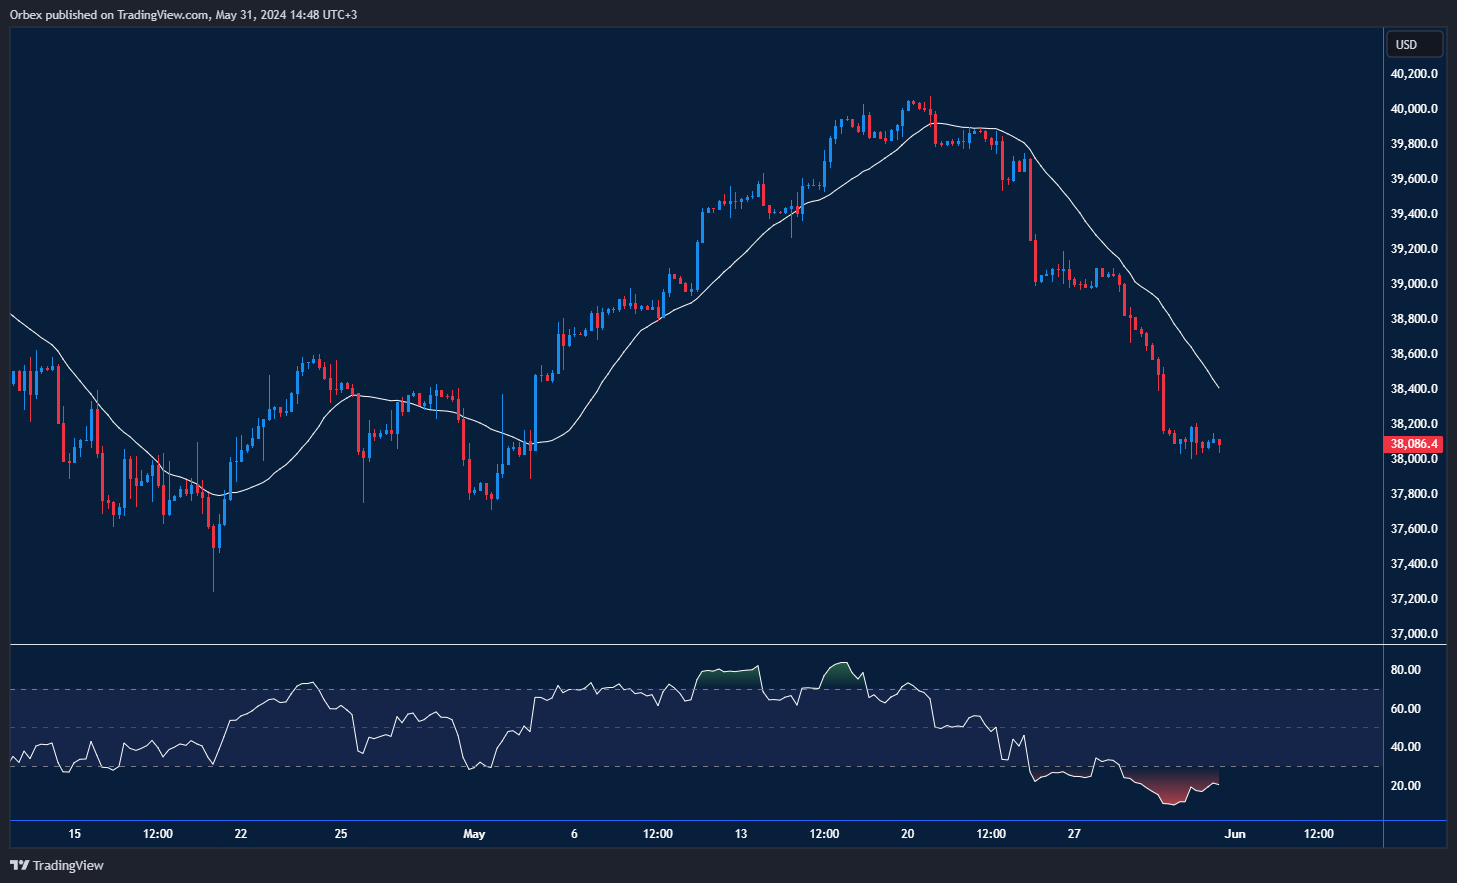Screen dimensions: 1457x883
Task: Click the 37,000.0 price scale label
Action: click(x=1414, y=634)
